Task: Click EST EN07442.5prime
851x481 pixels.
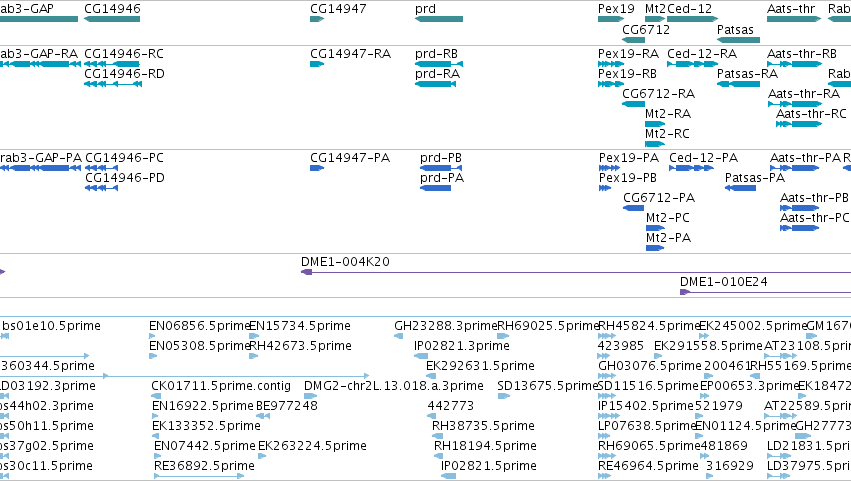Action: [x=158, y=457]
